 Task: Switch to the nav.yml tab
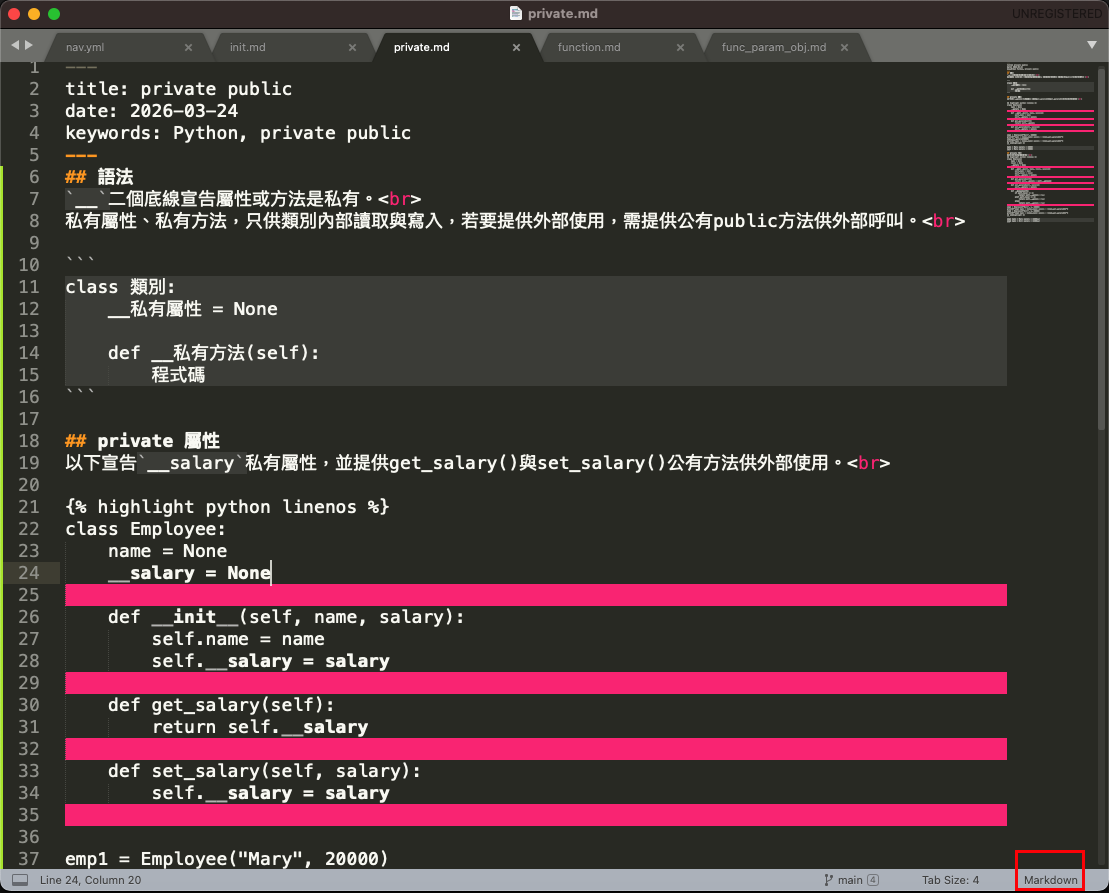point(84,47)
